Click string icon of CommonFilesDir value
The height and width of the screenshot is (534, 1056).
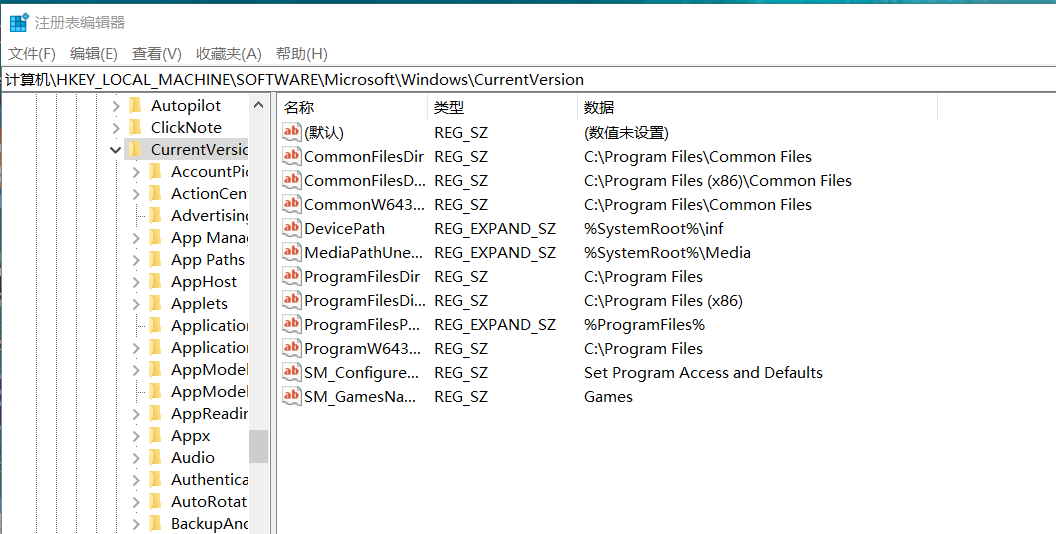click(x=292, y=156)
